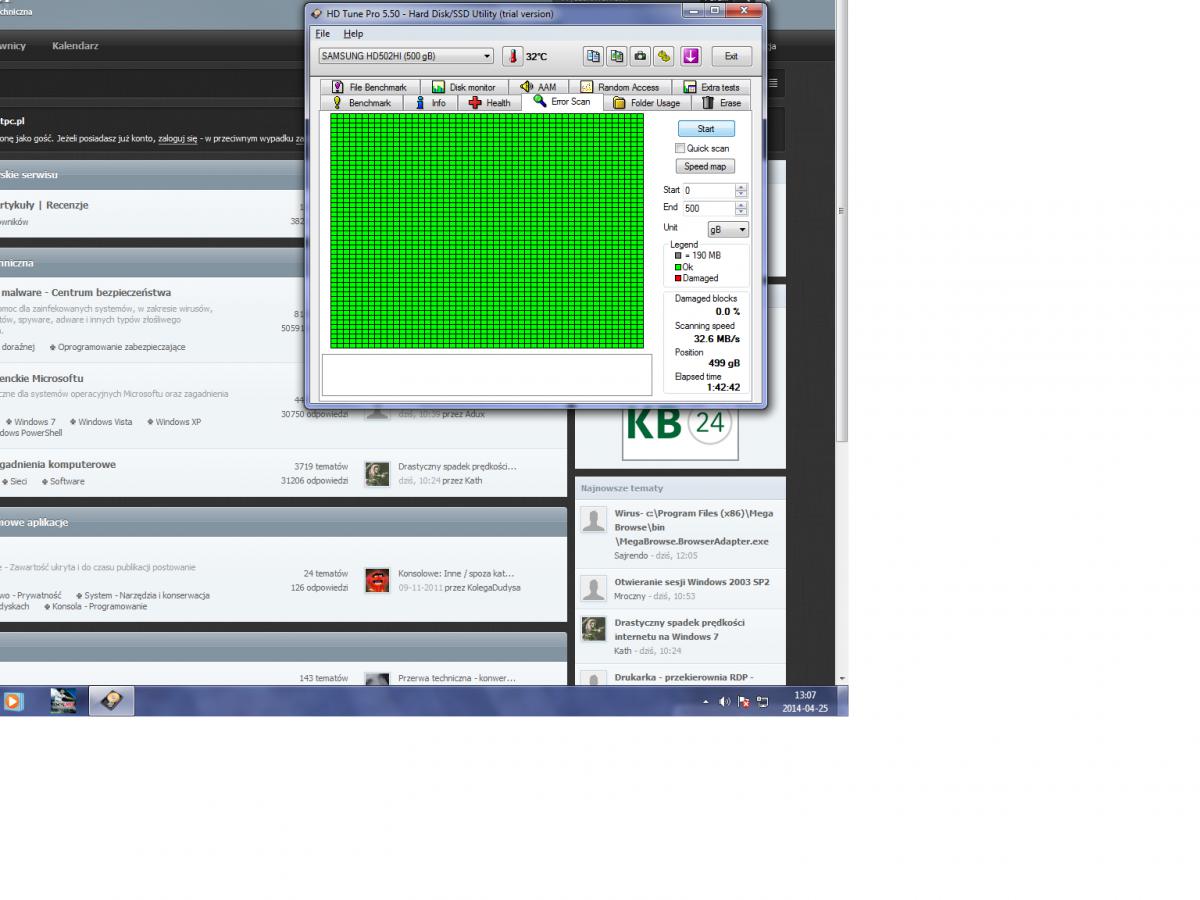Click the volume speaker tray icon
This screenshot has height=900, width=1200.
pyautogui.click(x=724, y=702)
